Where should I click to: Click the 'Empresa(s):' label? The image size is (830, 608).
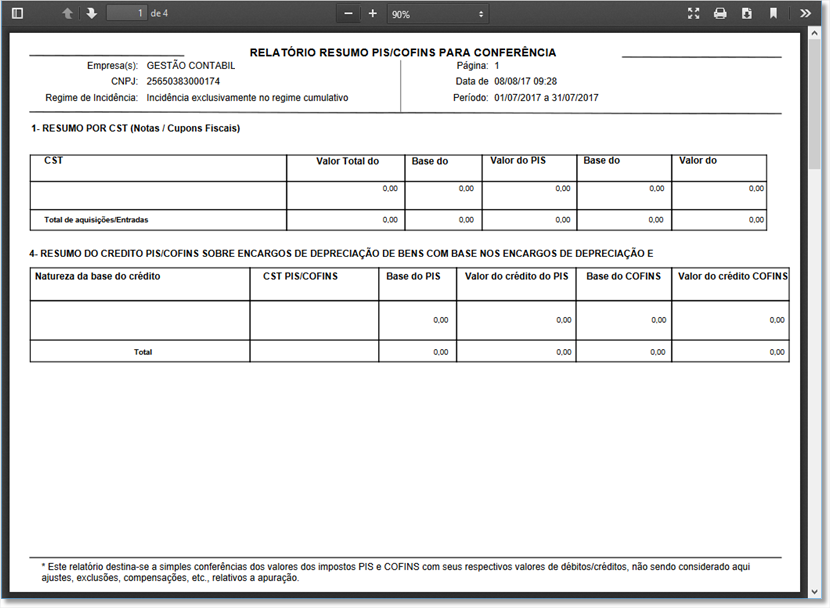[x=112, y=66]
